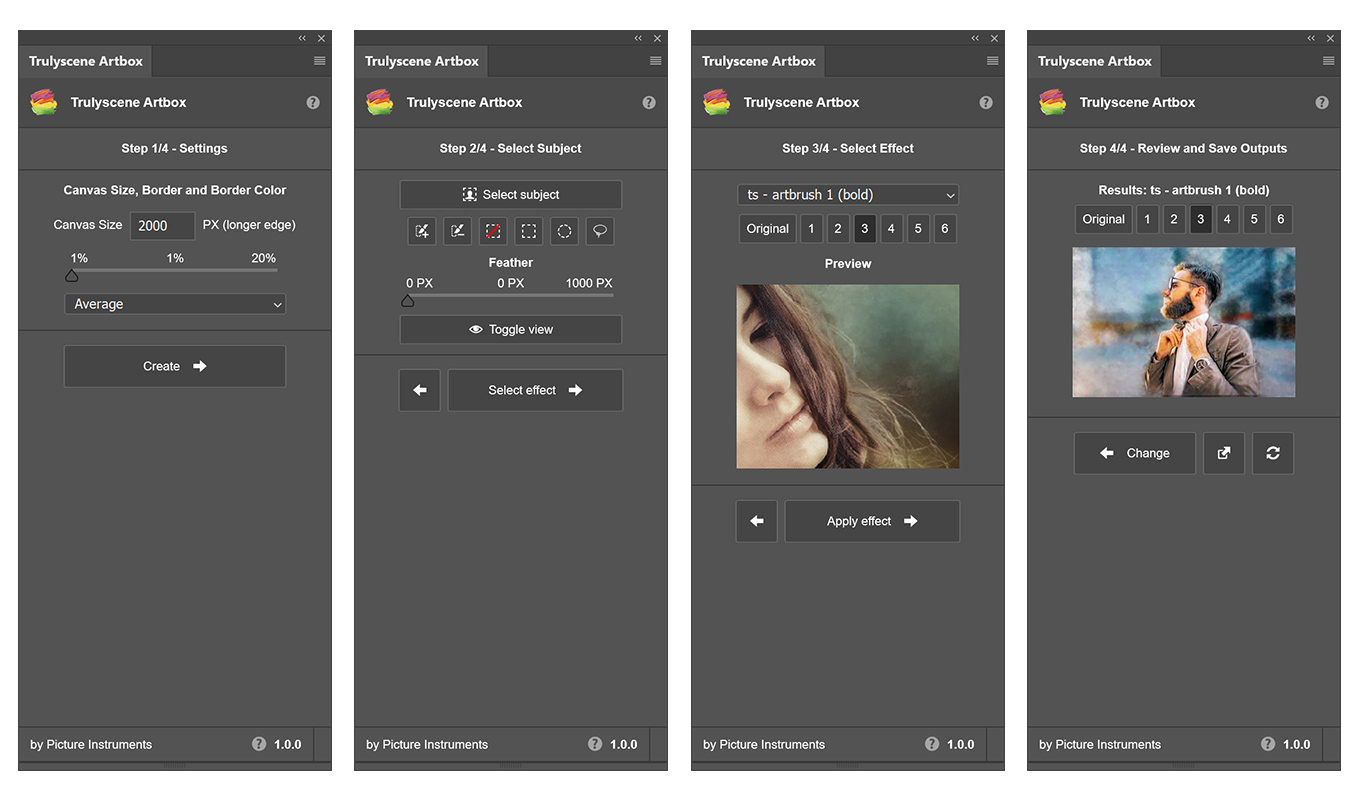Click the deselect icon with red slash
Screen dimensions: 1360x800
click(x=493, y=231)
